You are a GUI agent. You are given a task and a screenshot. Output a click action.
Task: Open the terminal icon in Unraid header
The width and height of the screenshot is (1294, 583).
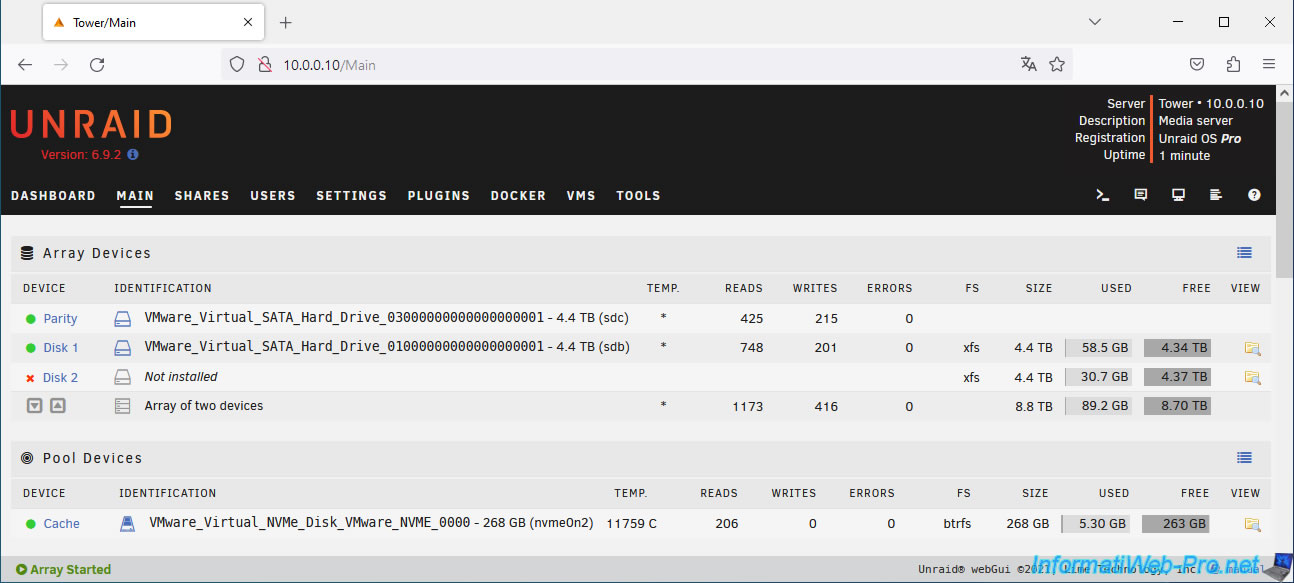tap(1103, 196)
